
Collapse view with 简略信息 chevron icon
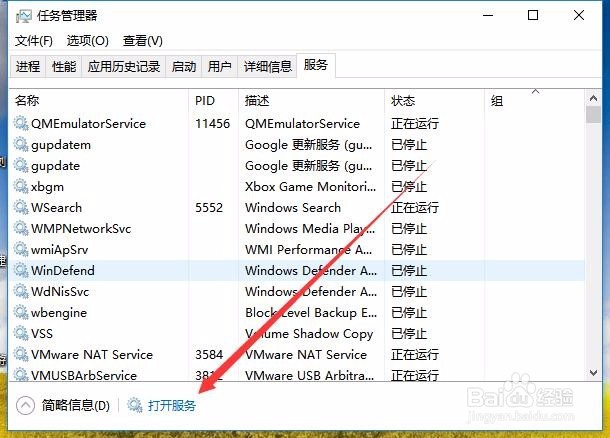25,405
